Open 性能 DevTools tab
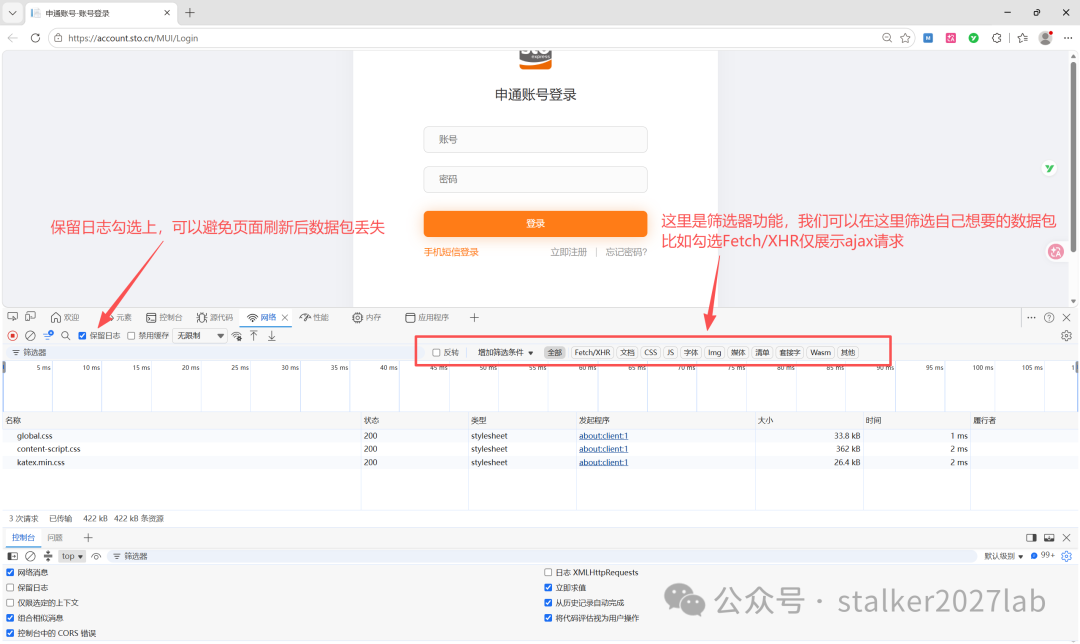This screenshot has height=644, width=1080. coord(314,318)
